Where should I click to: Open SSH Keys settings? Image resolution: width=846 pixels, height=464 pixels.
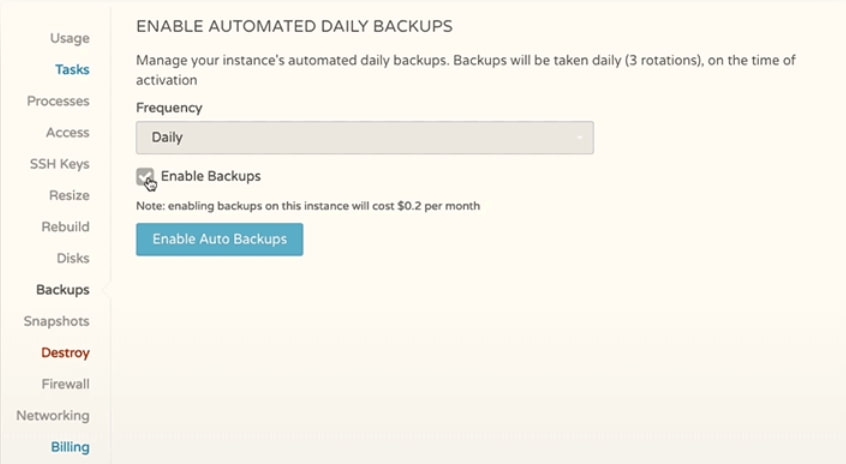pyautogui.click(x=59, y=164)
